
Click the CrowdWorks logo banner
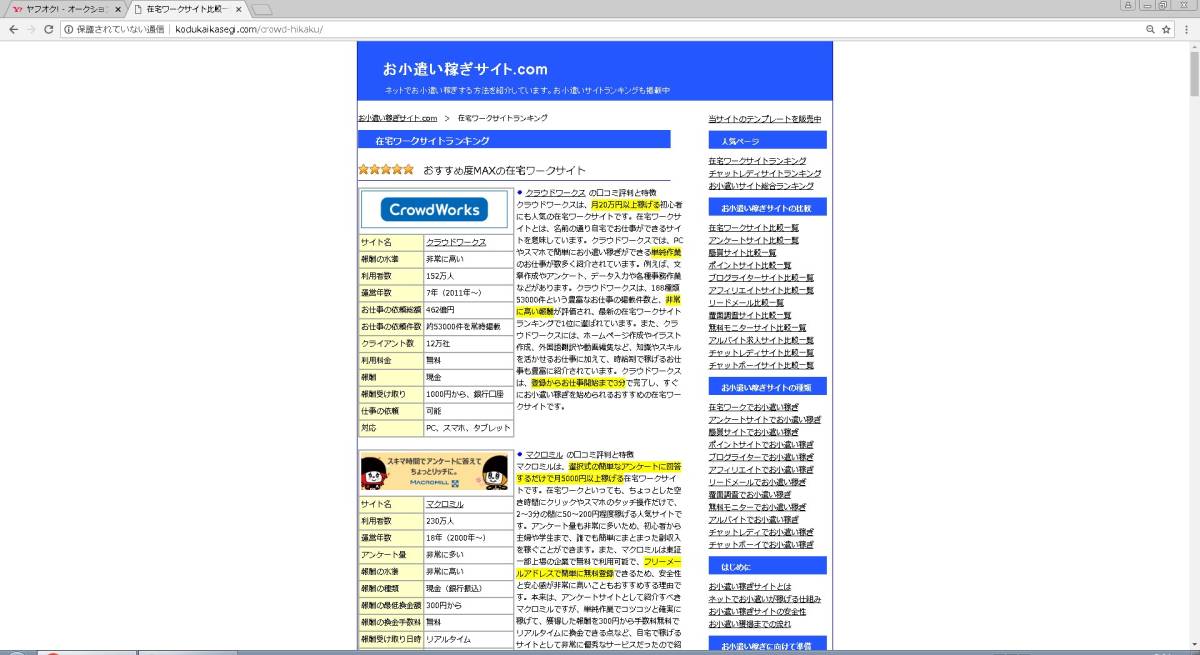tap(435, 210)
